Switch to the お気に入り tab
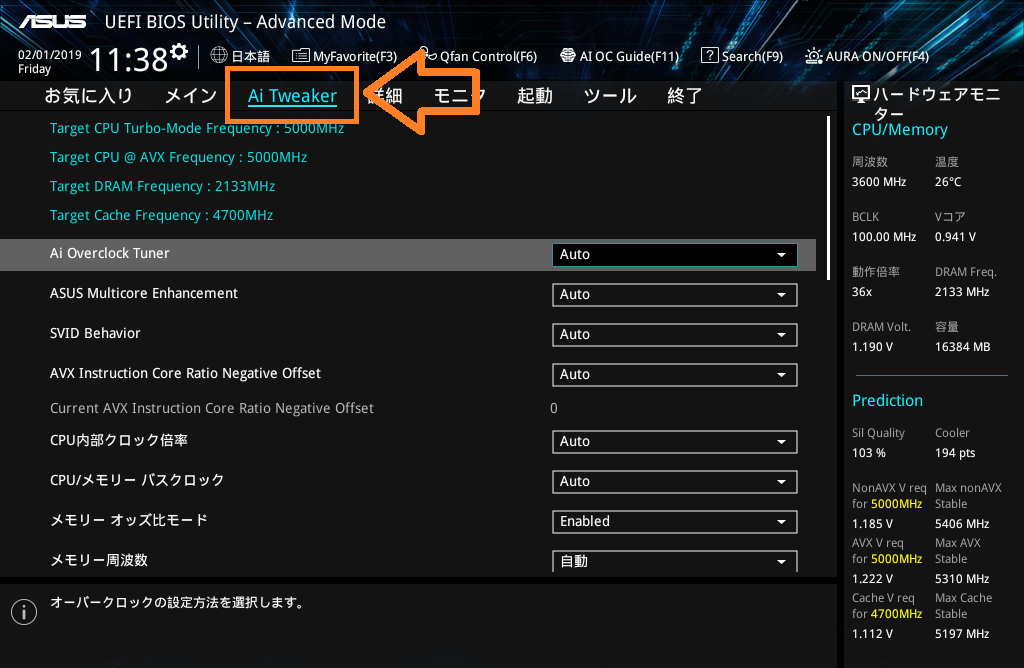 point(88,96)
